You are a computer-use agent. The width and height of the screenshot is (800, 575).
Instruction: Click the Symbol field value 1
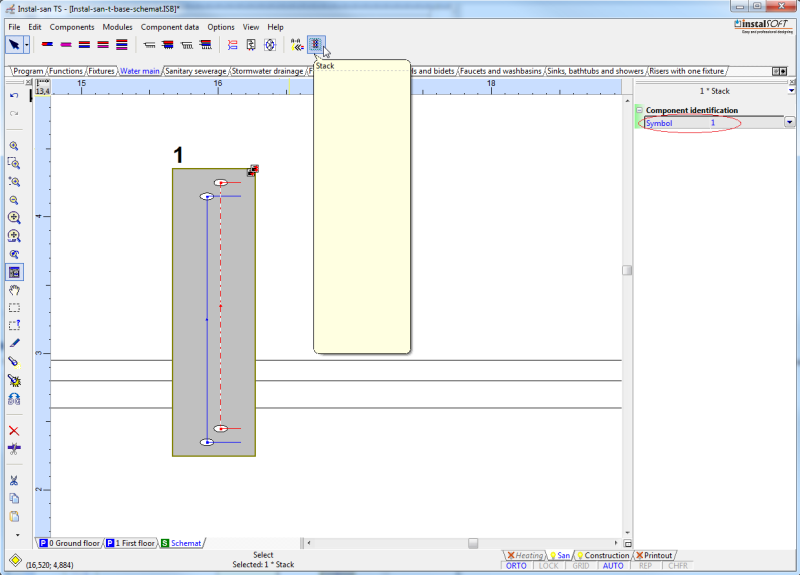713,122
